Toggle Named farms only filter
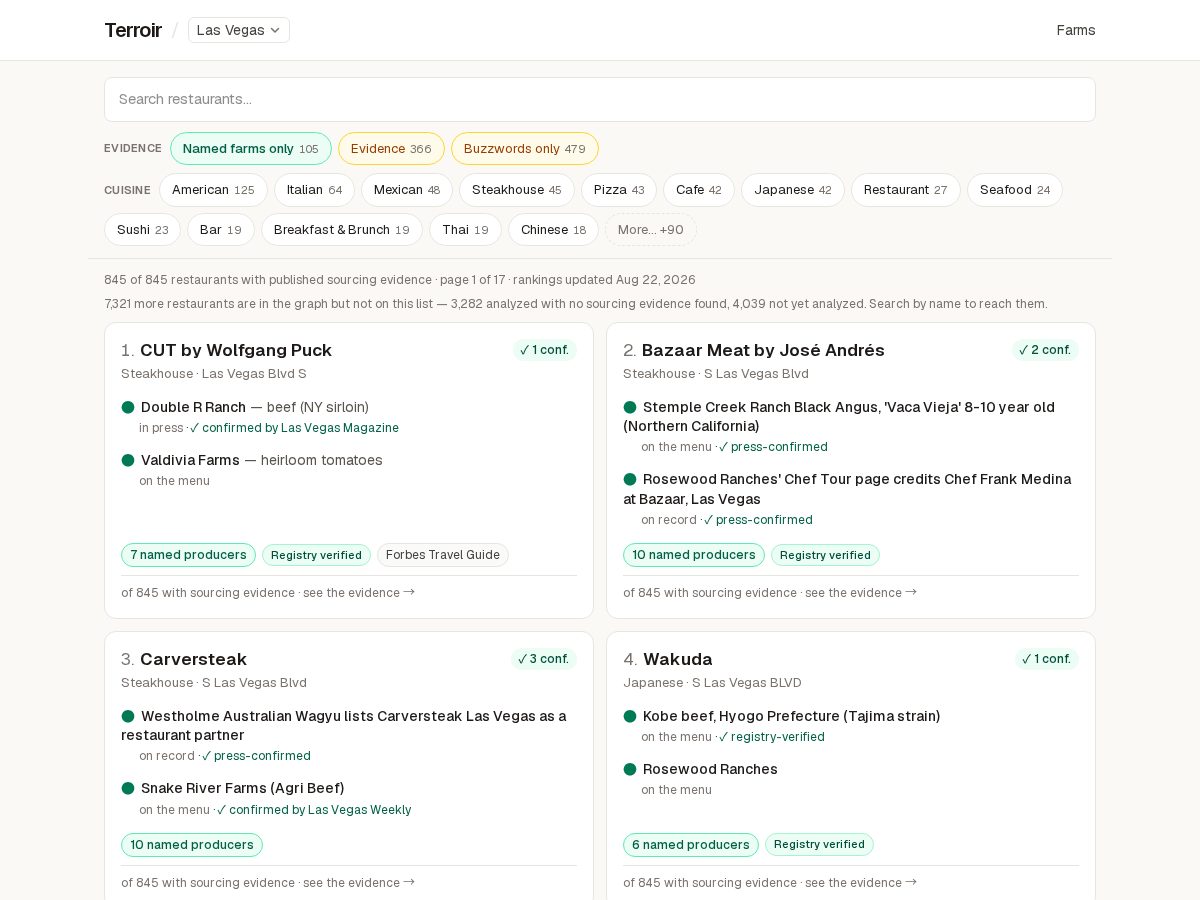The width and height of the screenshot is (1200, 900). coord(251,149)
